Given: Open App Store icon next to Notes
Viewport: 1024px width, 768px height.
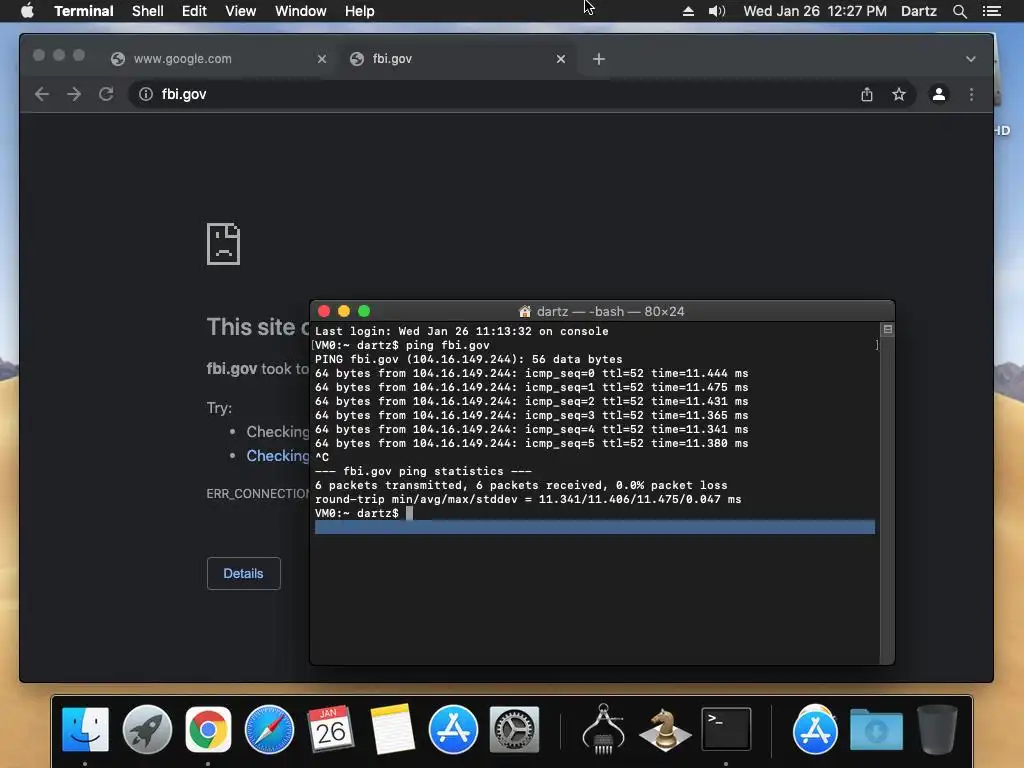Looking at the screenshot, I should (453, 729).
